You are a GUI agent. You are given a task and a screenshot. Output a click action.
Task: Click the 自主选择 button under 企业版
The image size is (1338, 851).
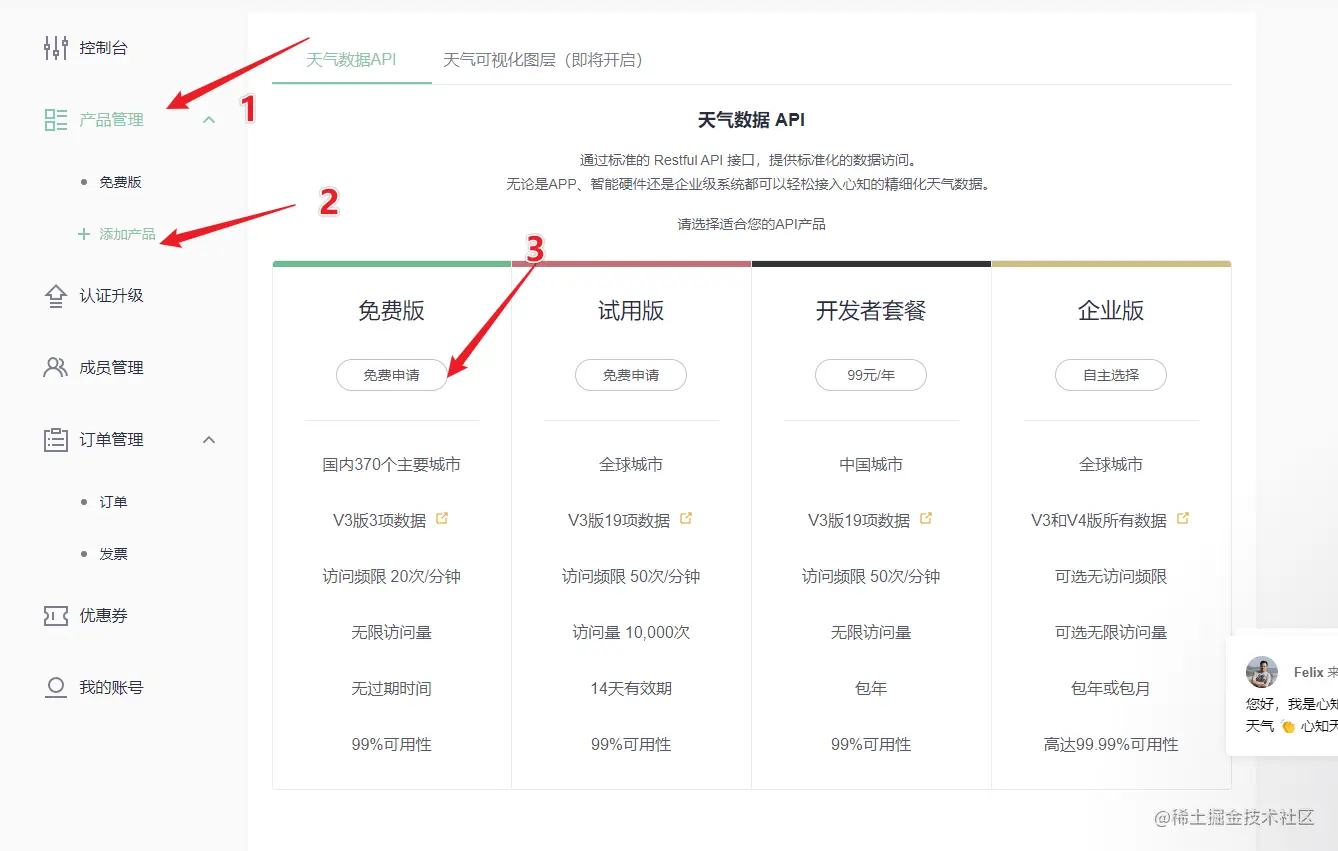point(1111,375)
